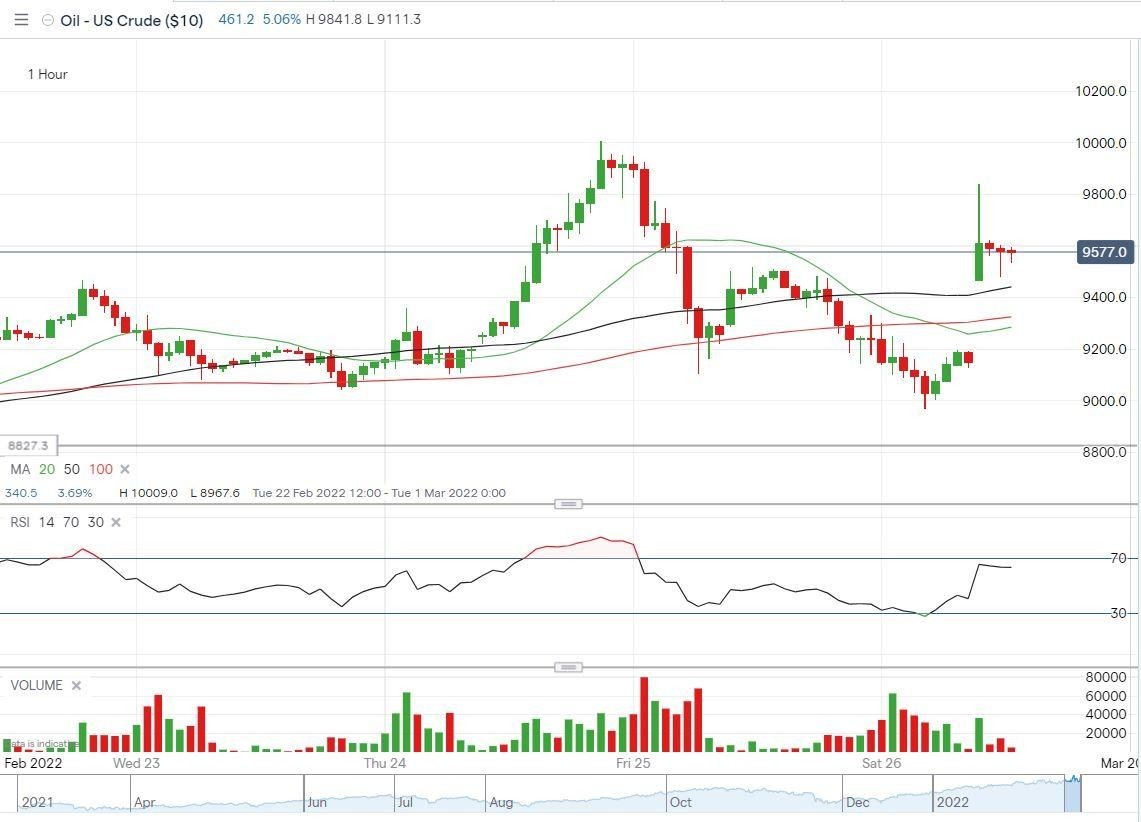
Task: Click the MA 100 period value
Action: (100, 469)
